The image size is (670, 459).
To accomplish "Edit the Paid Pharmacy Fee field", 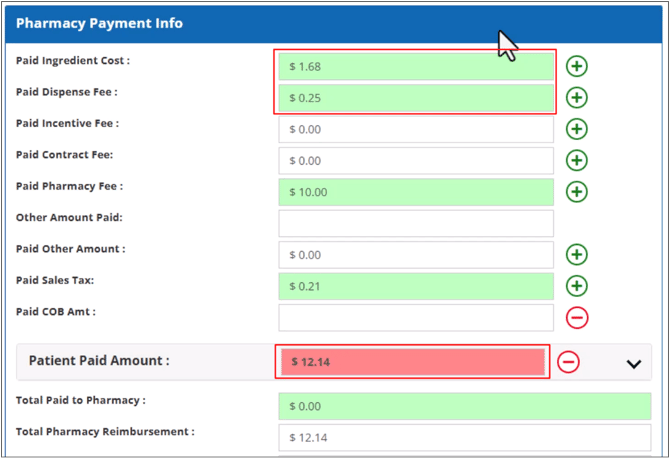I will (x=415, y=192).
